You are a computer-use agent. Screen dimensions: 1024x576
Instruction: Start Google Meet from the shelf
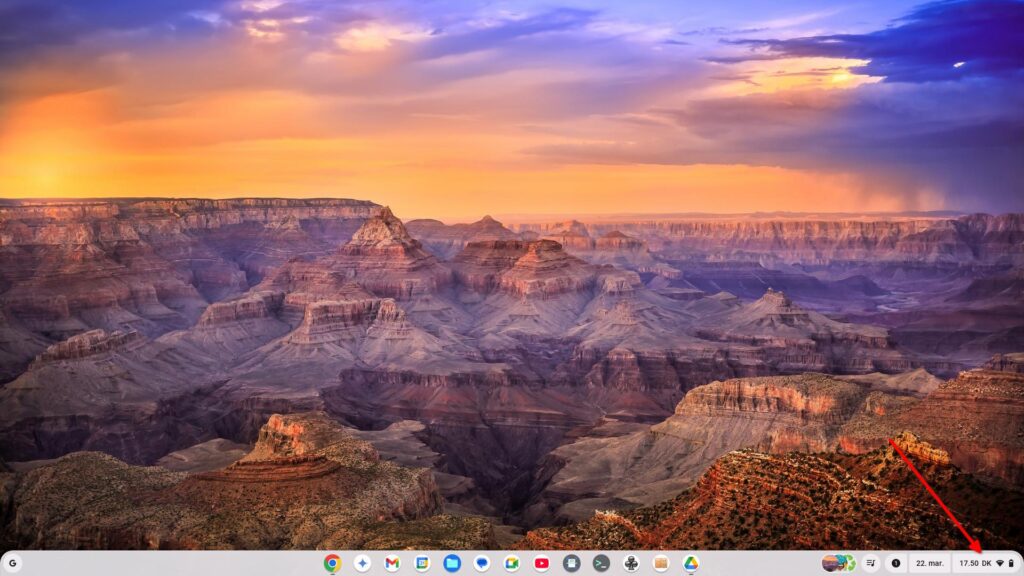point(512,563)
